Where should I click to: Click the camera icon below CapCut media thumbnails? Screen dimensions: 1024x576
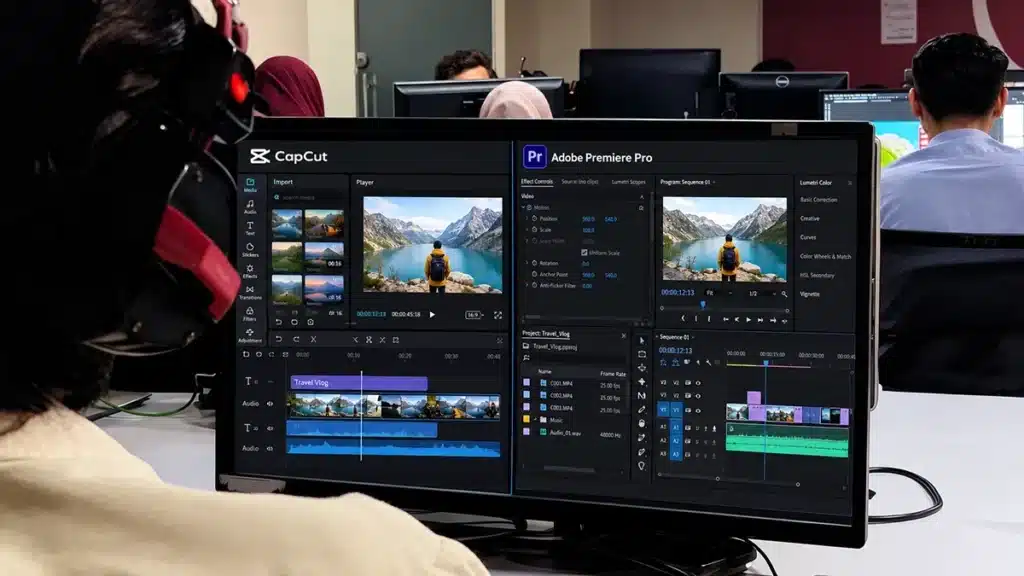pyautogui.click(x=311, y=322)
